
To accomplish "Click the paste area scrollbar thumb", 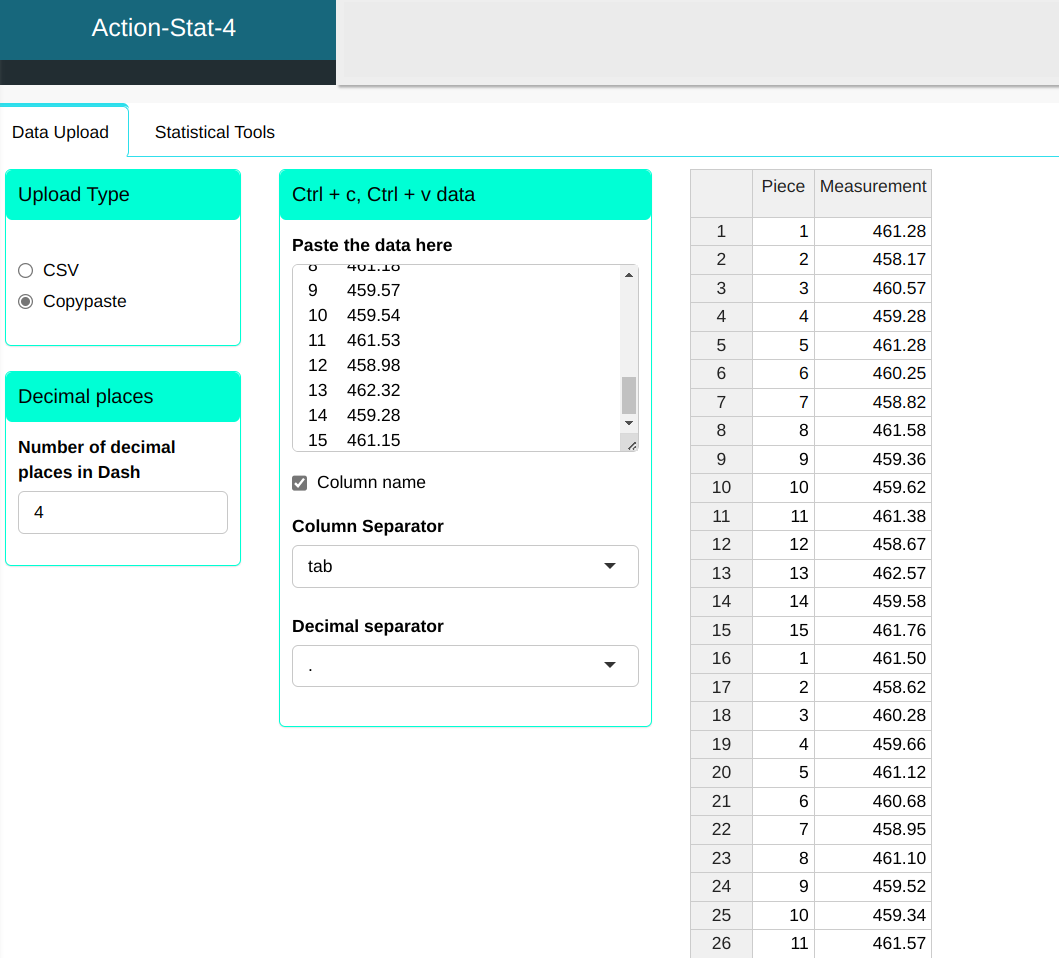I will pos(628,395).
